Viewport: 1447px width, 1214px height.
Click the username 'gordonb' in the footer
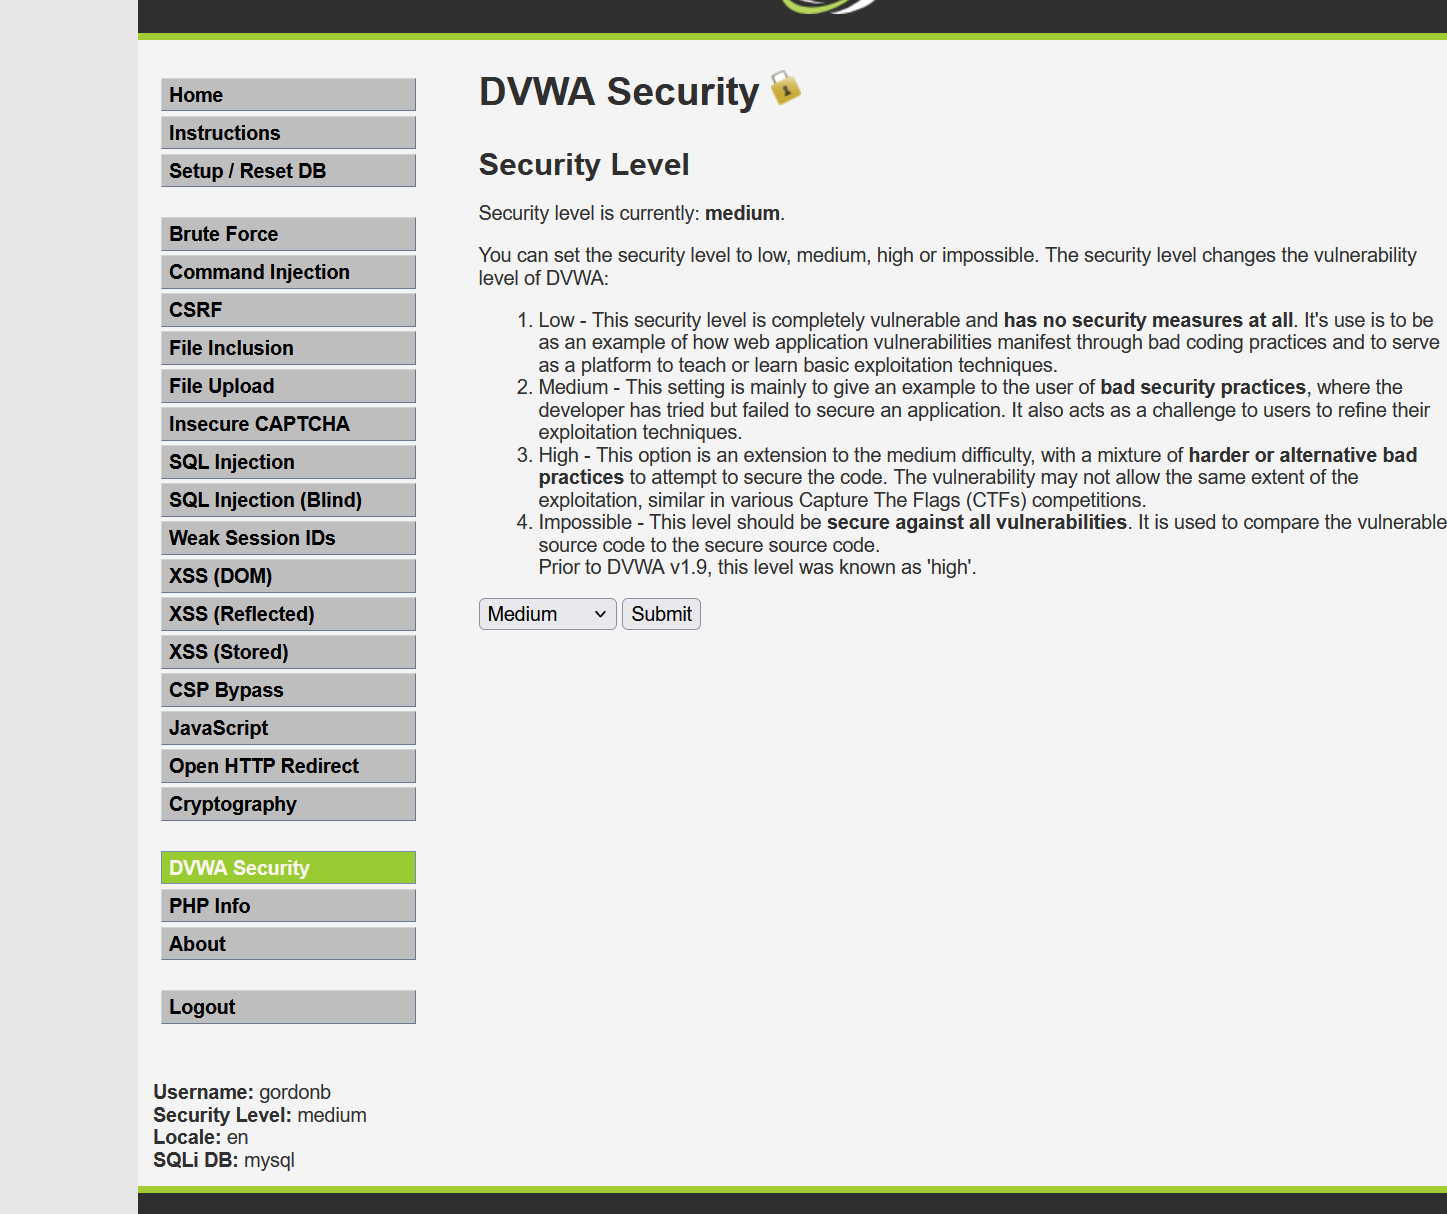coord(295,1092)
